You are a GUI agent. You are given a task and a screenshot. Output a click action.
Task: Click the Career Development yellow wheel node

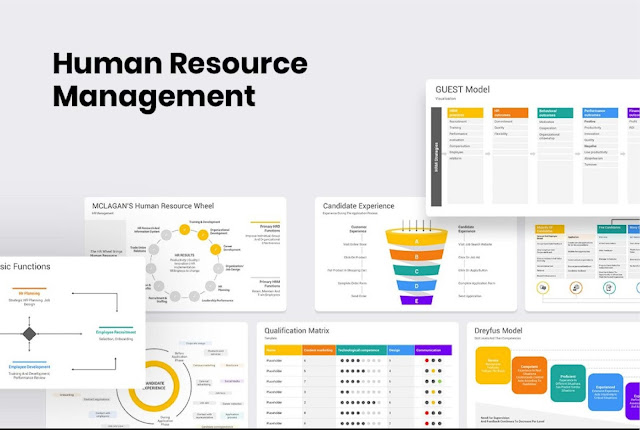tap(216, 249)
